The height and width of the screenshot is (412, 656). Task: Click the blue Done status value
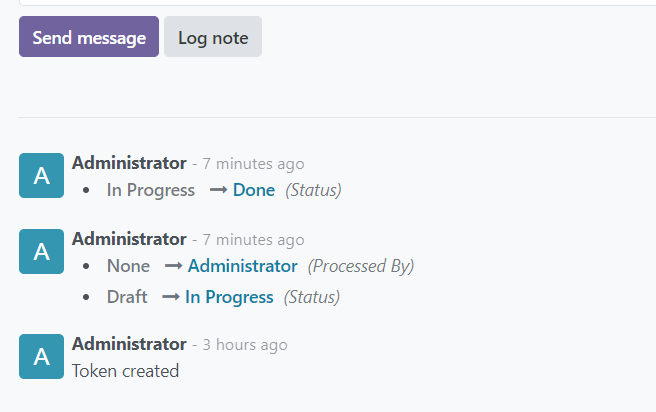coord(254,190)
